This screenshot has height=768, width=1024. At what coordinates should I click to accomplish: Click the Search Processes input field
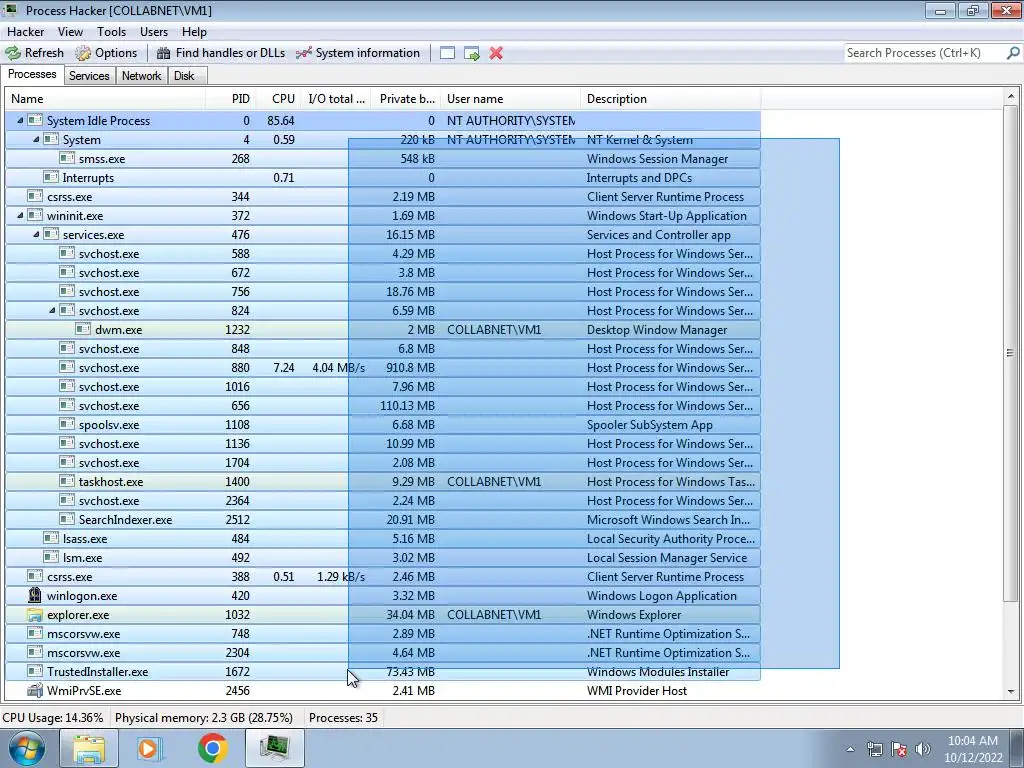925,53
